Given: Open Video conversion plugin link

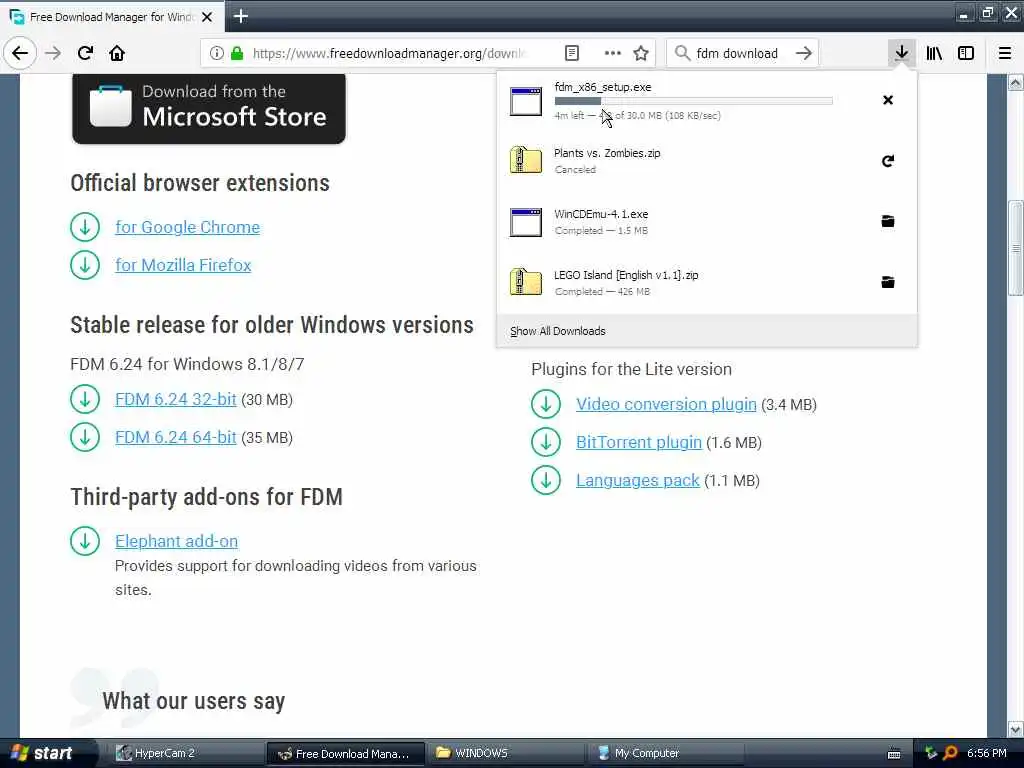Looking at the screenshot, I should click(666, 404).
